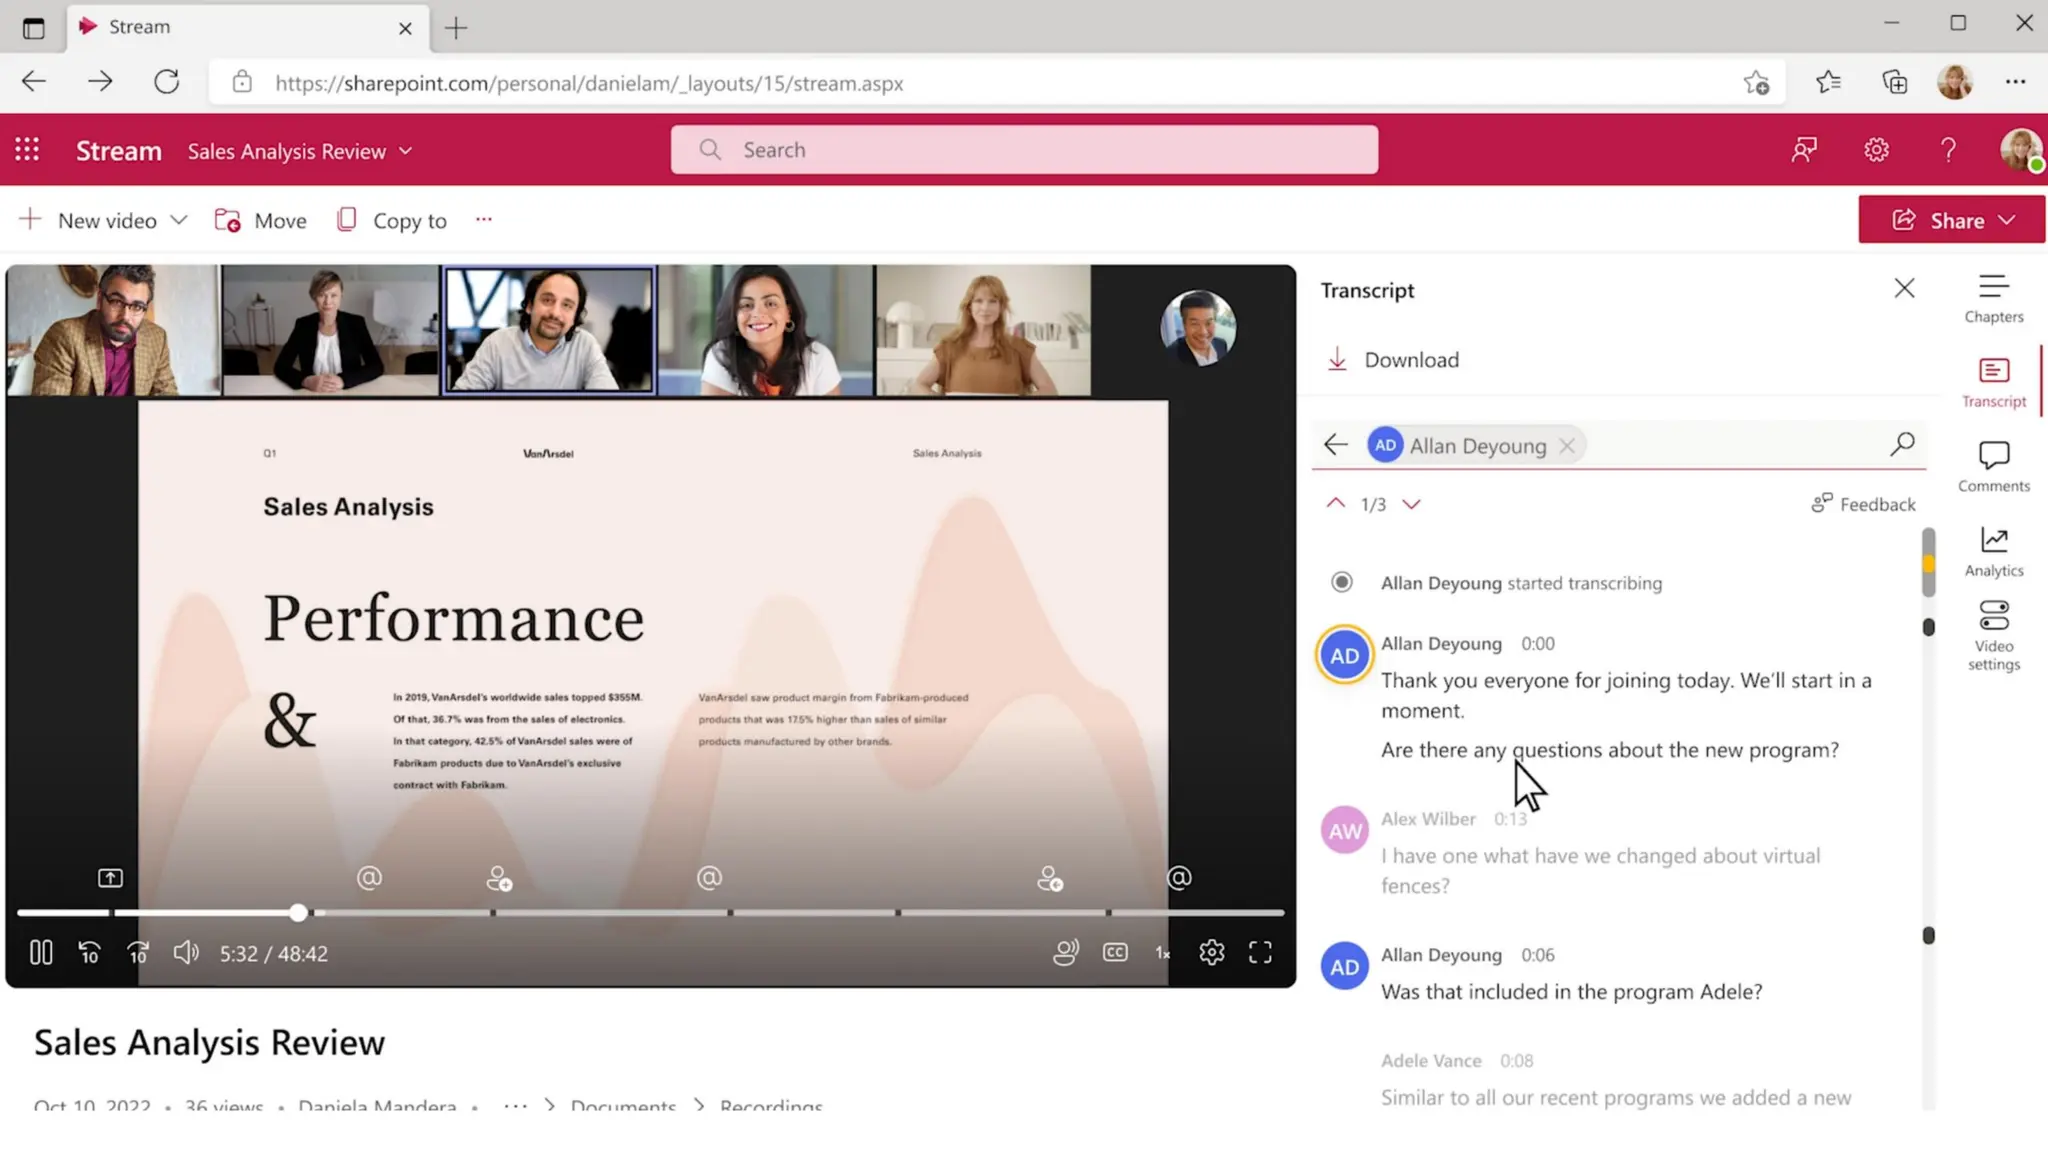Image resolution: width=2048 pixels, height=1152 pixels.
Task: Pause the video playback
Action: point(41,953)
